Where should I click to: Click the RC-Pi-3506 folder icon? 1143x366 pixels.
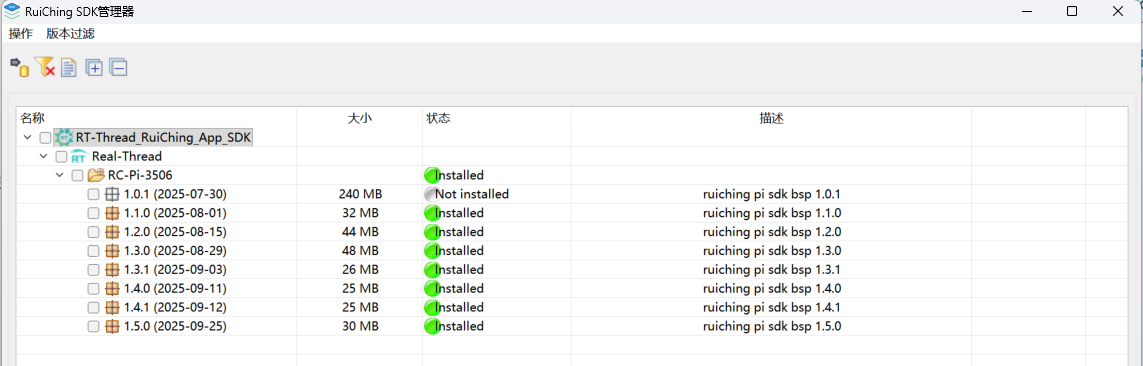[95, 175]
